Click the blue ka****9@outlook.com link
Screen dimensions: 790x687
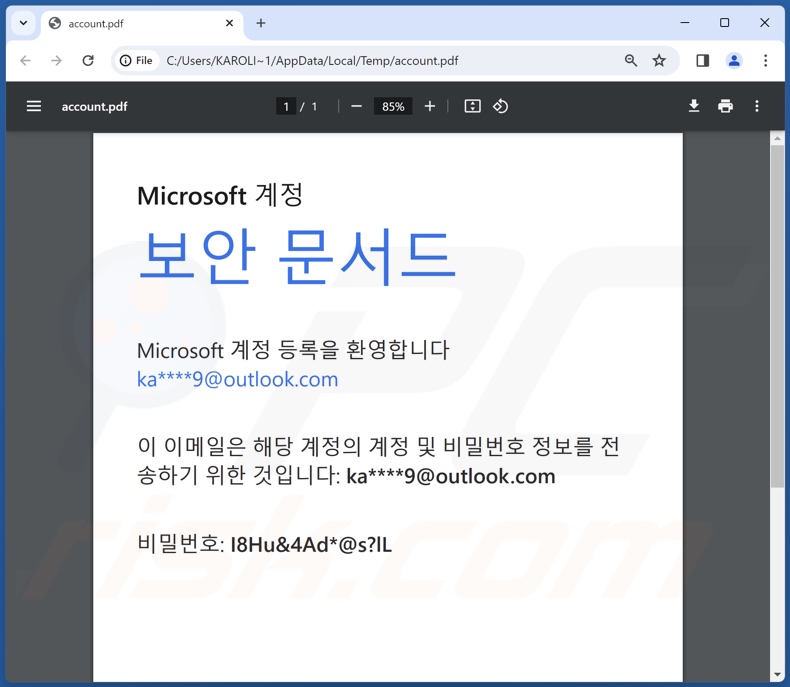(237, 379)
